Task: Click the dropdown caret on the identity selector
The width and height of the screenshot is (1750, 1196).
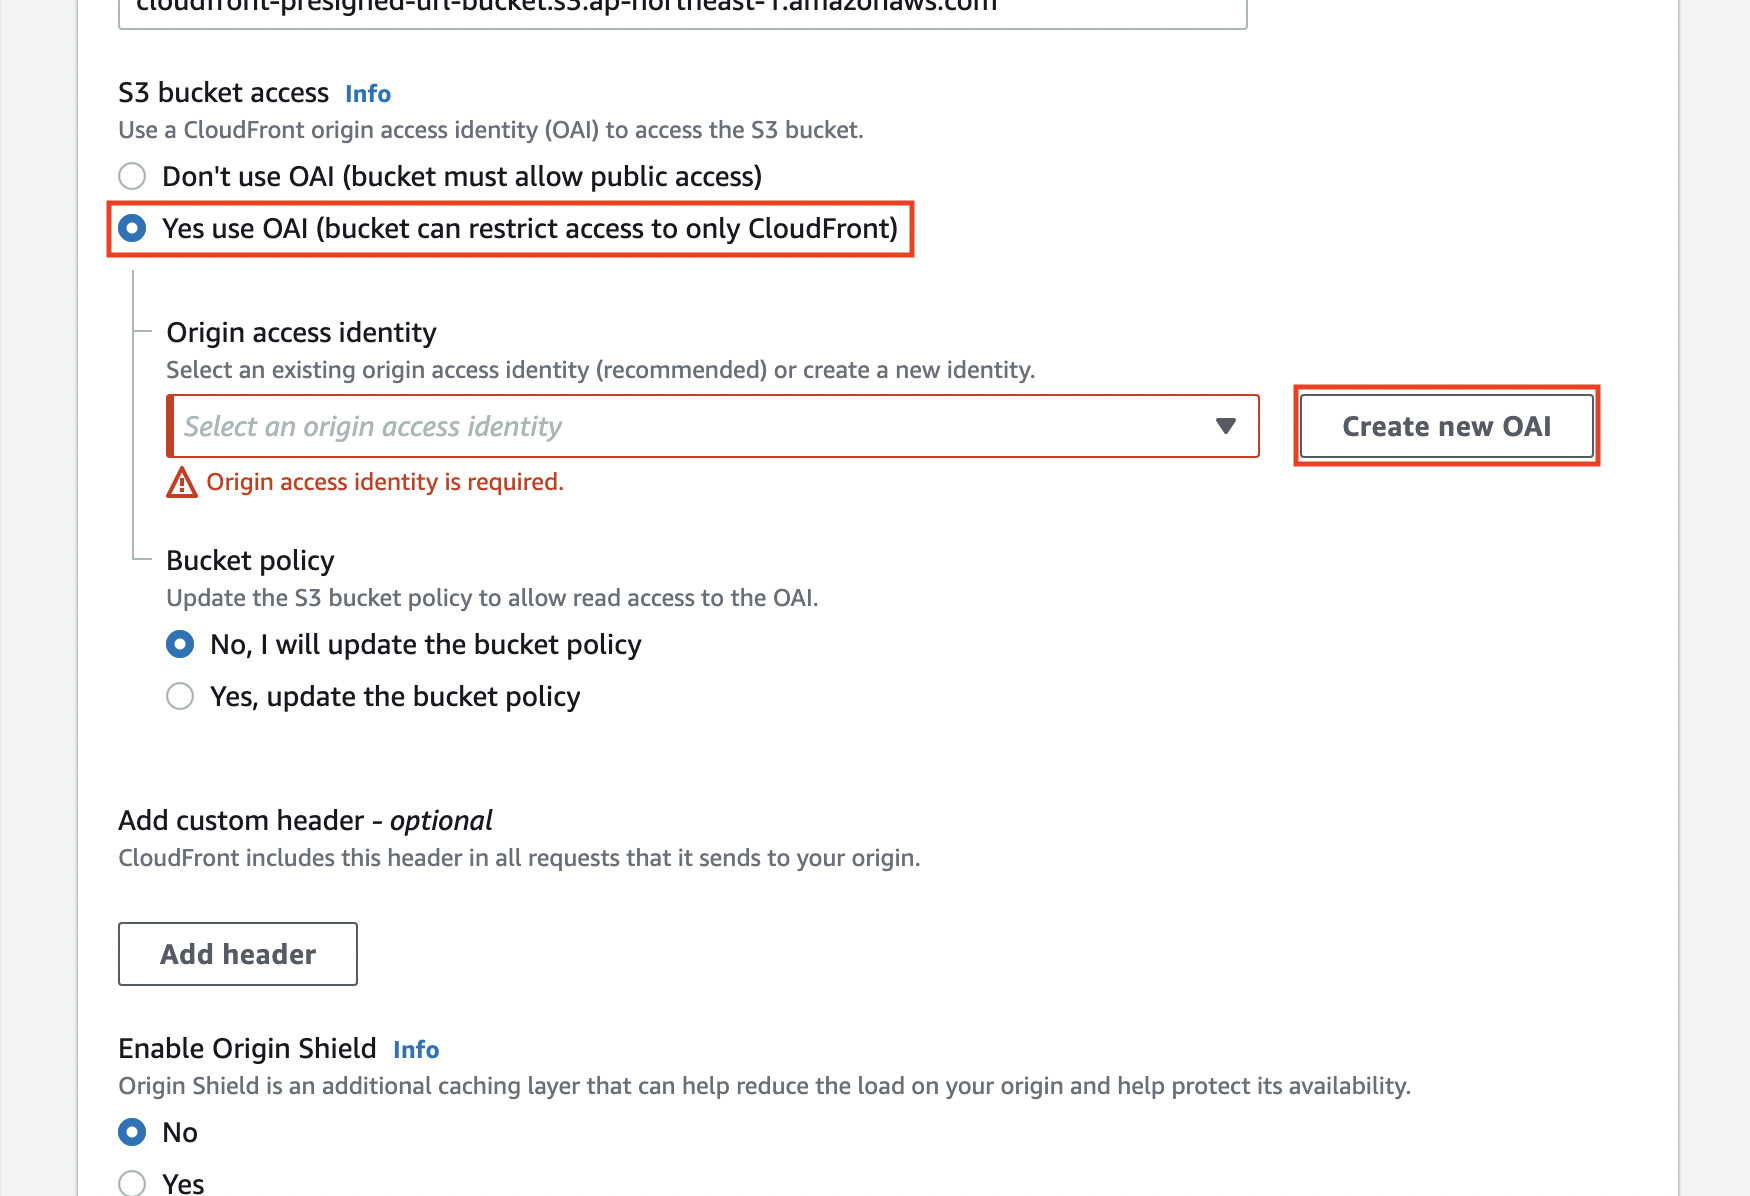Action: [x=1226, y=426]
